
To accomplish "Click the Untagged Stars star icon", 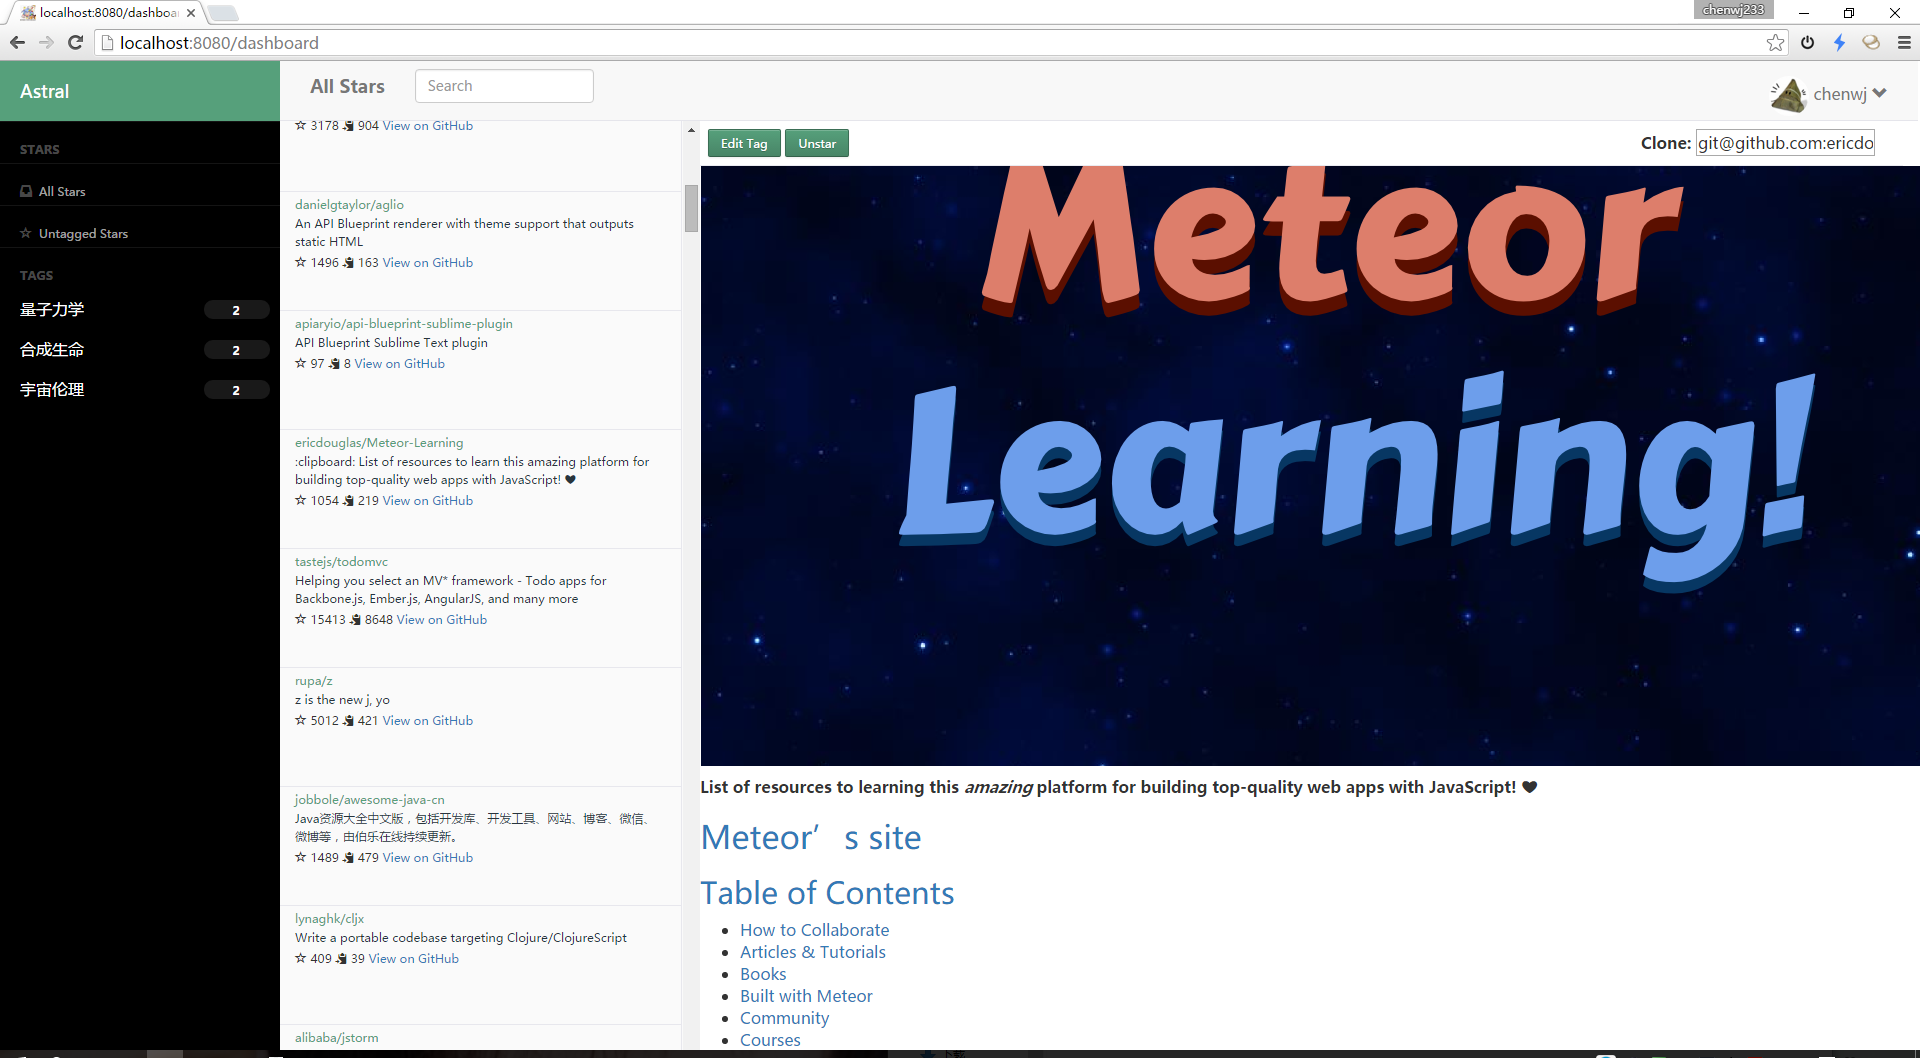I will coord(26,233).
